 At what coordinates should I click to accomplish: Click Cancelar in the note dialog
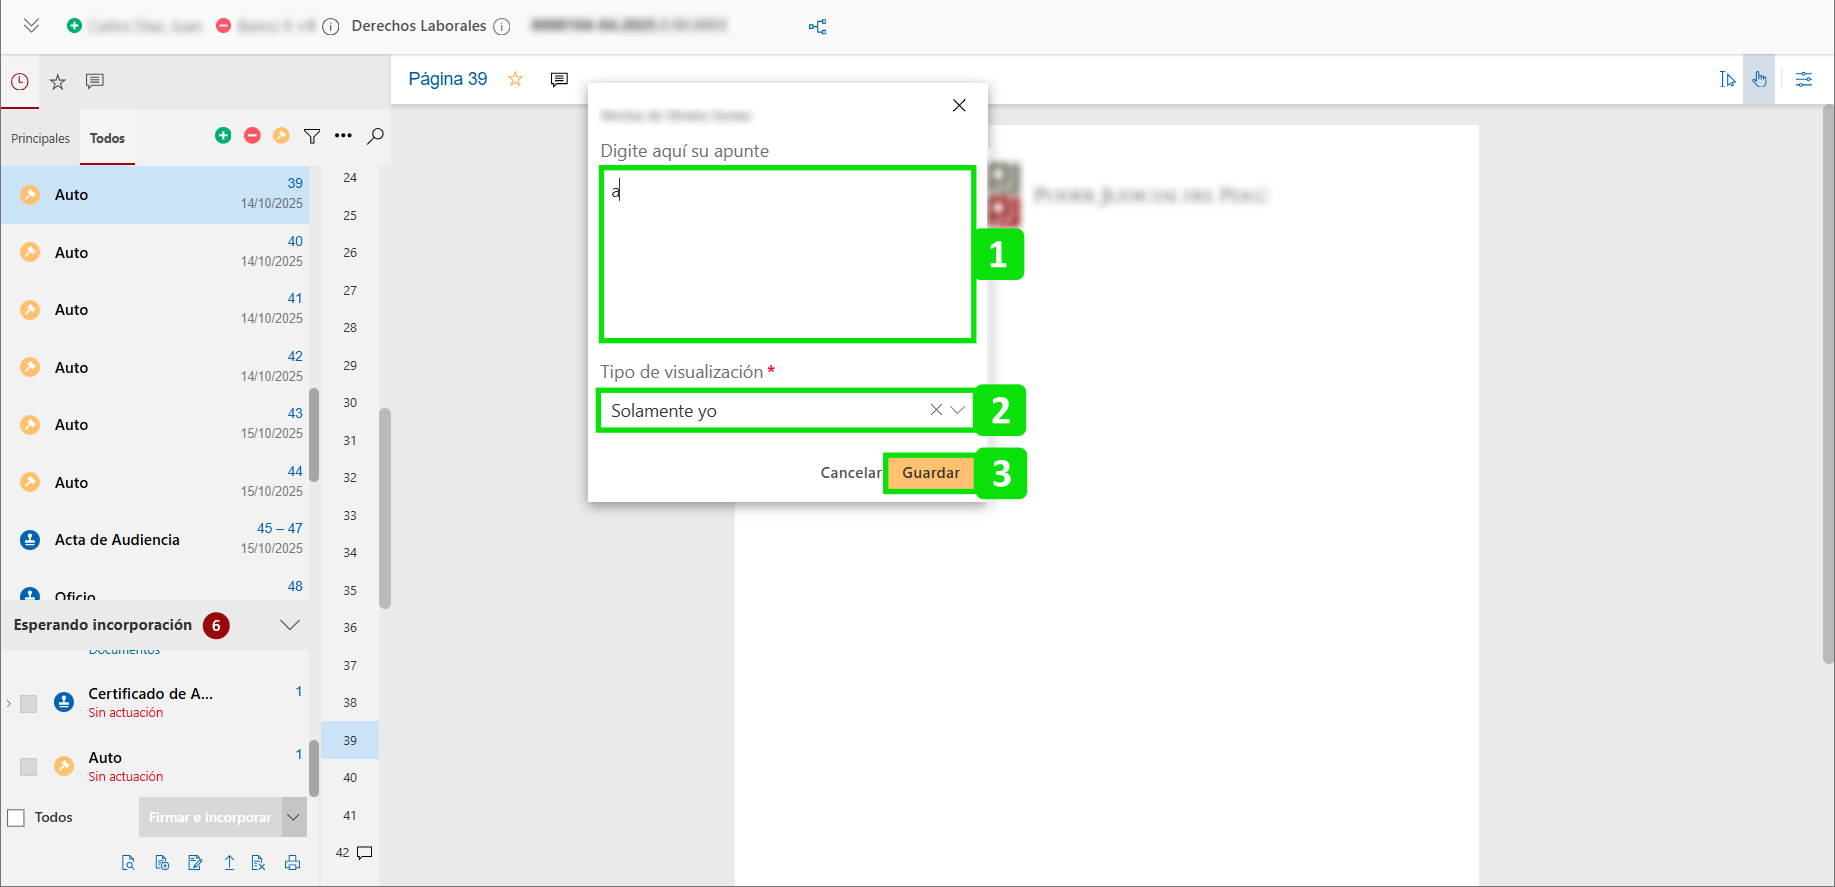[x=850, y=473]
